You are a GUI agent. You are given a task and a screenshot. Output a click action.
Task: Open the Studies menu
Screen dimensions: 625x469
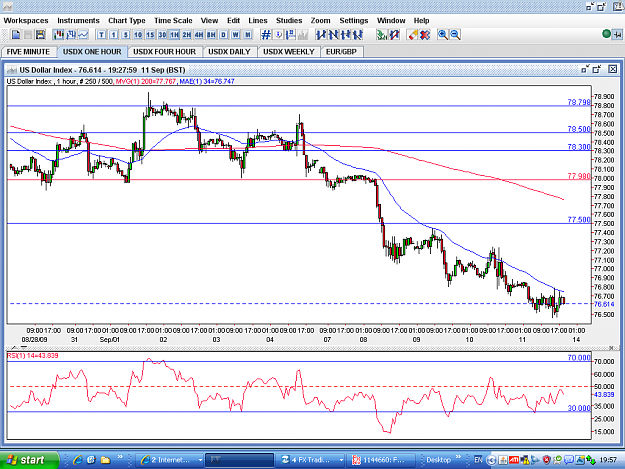coord(289,21)
